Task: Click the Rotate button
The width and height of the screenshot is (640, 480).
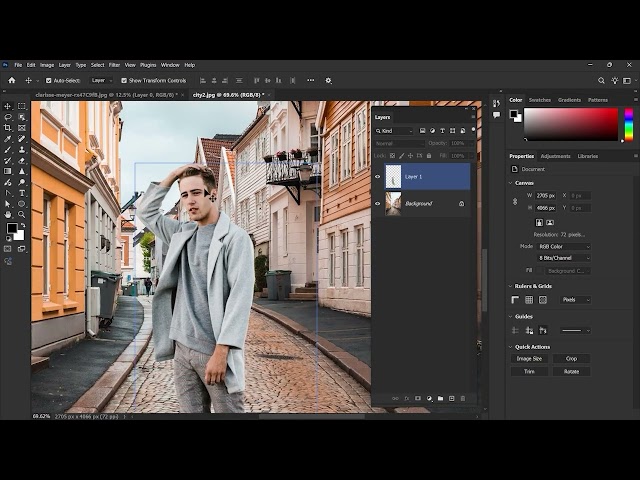Action: point(571,371)
